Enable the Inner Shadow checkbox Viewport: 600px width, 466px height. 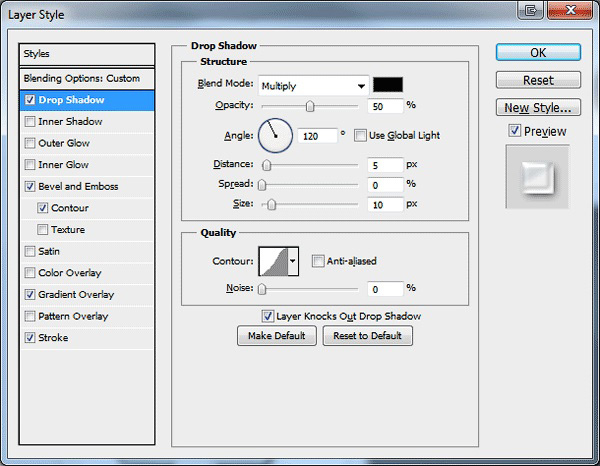(30, 122)
